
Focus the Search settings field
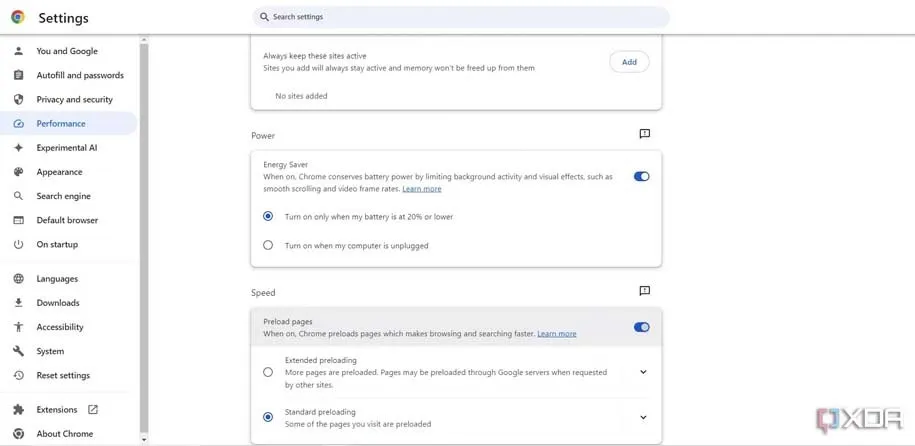point(460,17)
